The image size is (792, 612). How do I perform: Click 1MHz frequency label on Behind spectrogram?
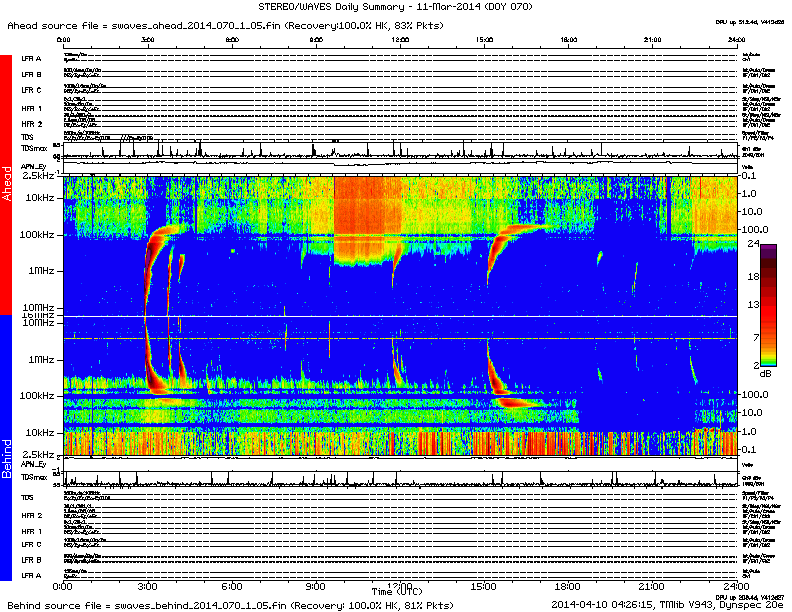(41, 360)
